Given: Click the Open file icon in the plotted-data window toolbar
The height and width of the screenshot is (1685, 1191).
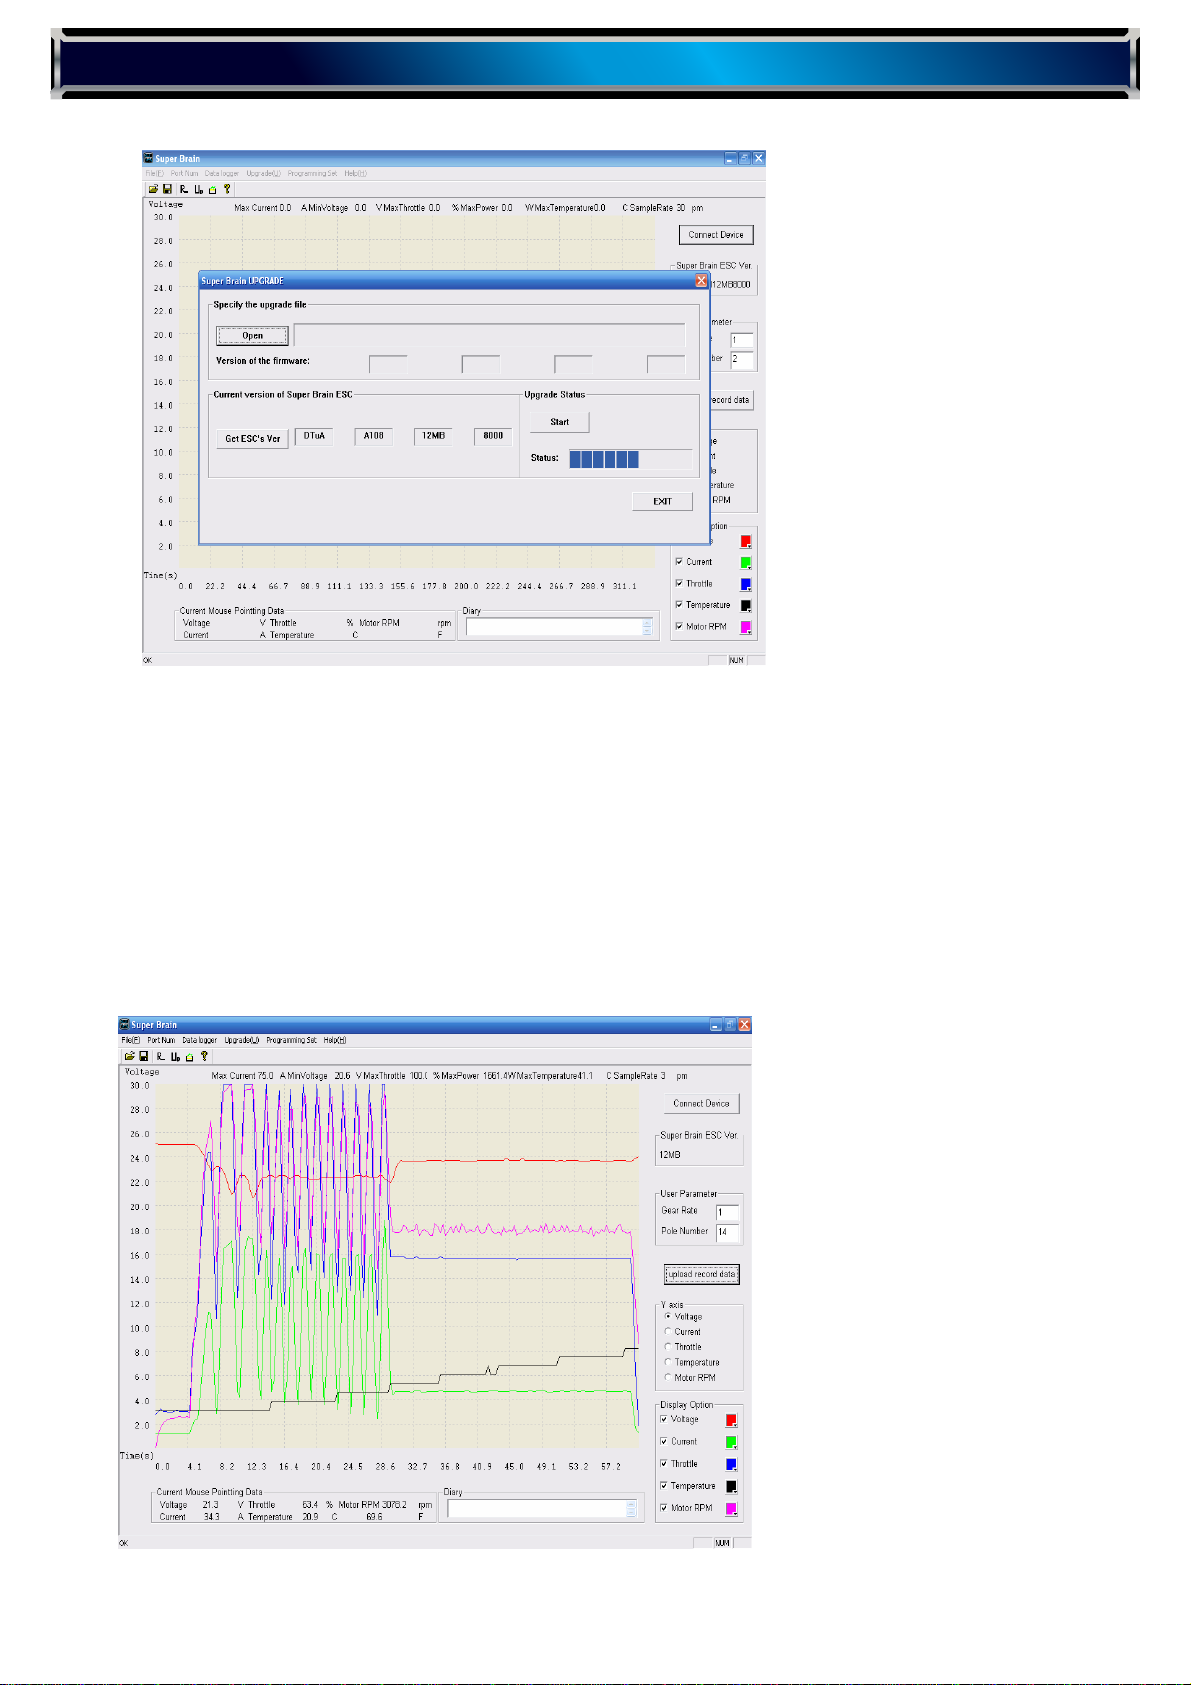Looking at the screenshot, I should point(129,1056).
